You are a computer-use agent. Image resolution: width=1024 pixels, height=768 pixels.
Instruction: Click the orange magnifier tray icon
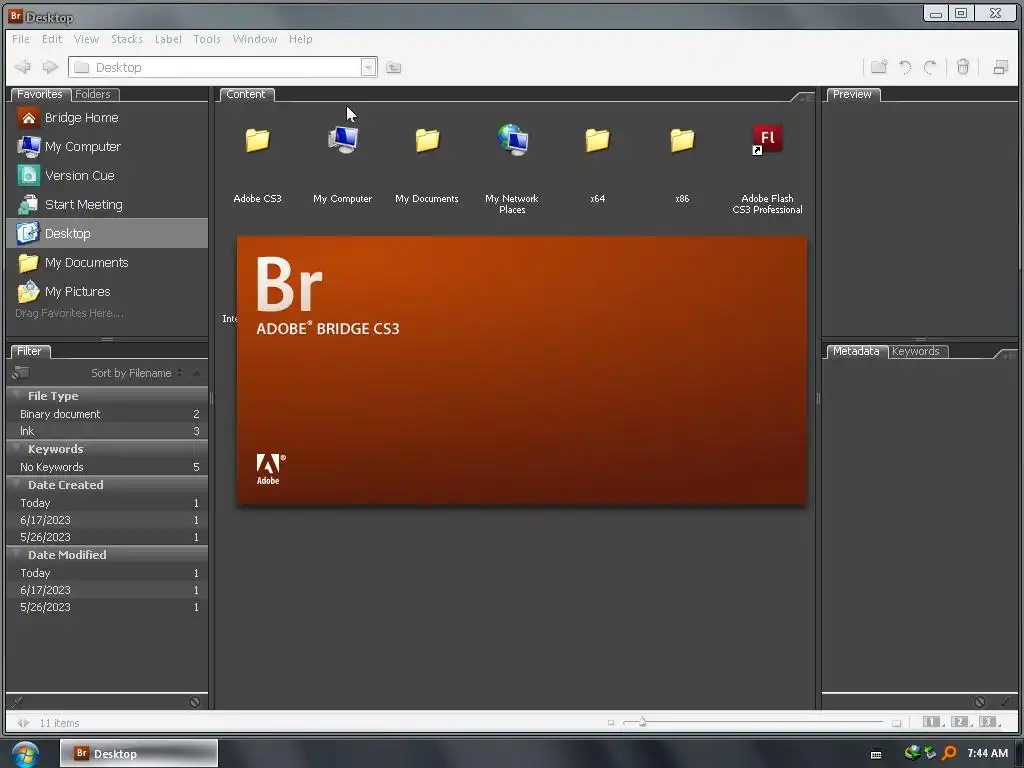point(949,753)
